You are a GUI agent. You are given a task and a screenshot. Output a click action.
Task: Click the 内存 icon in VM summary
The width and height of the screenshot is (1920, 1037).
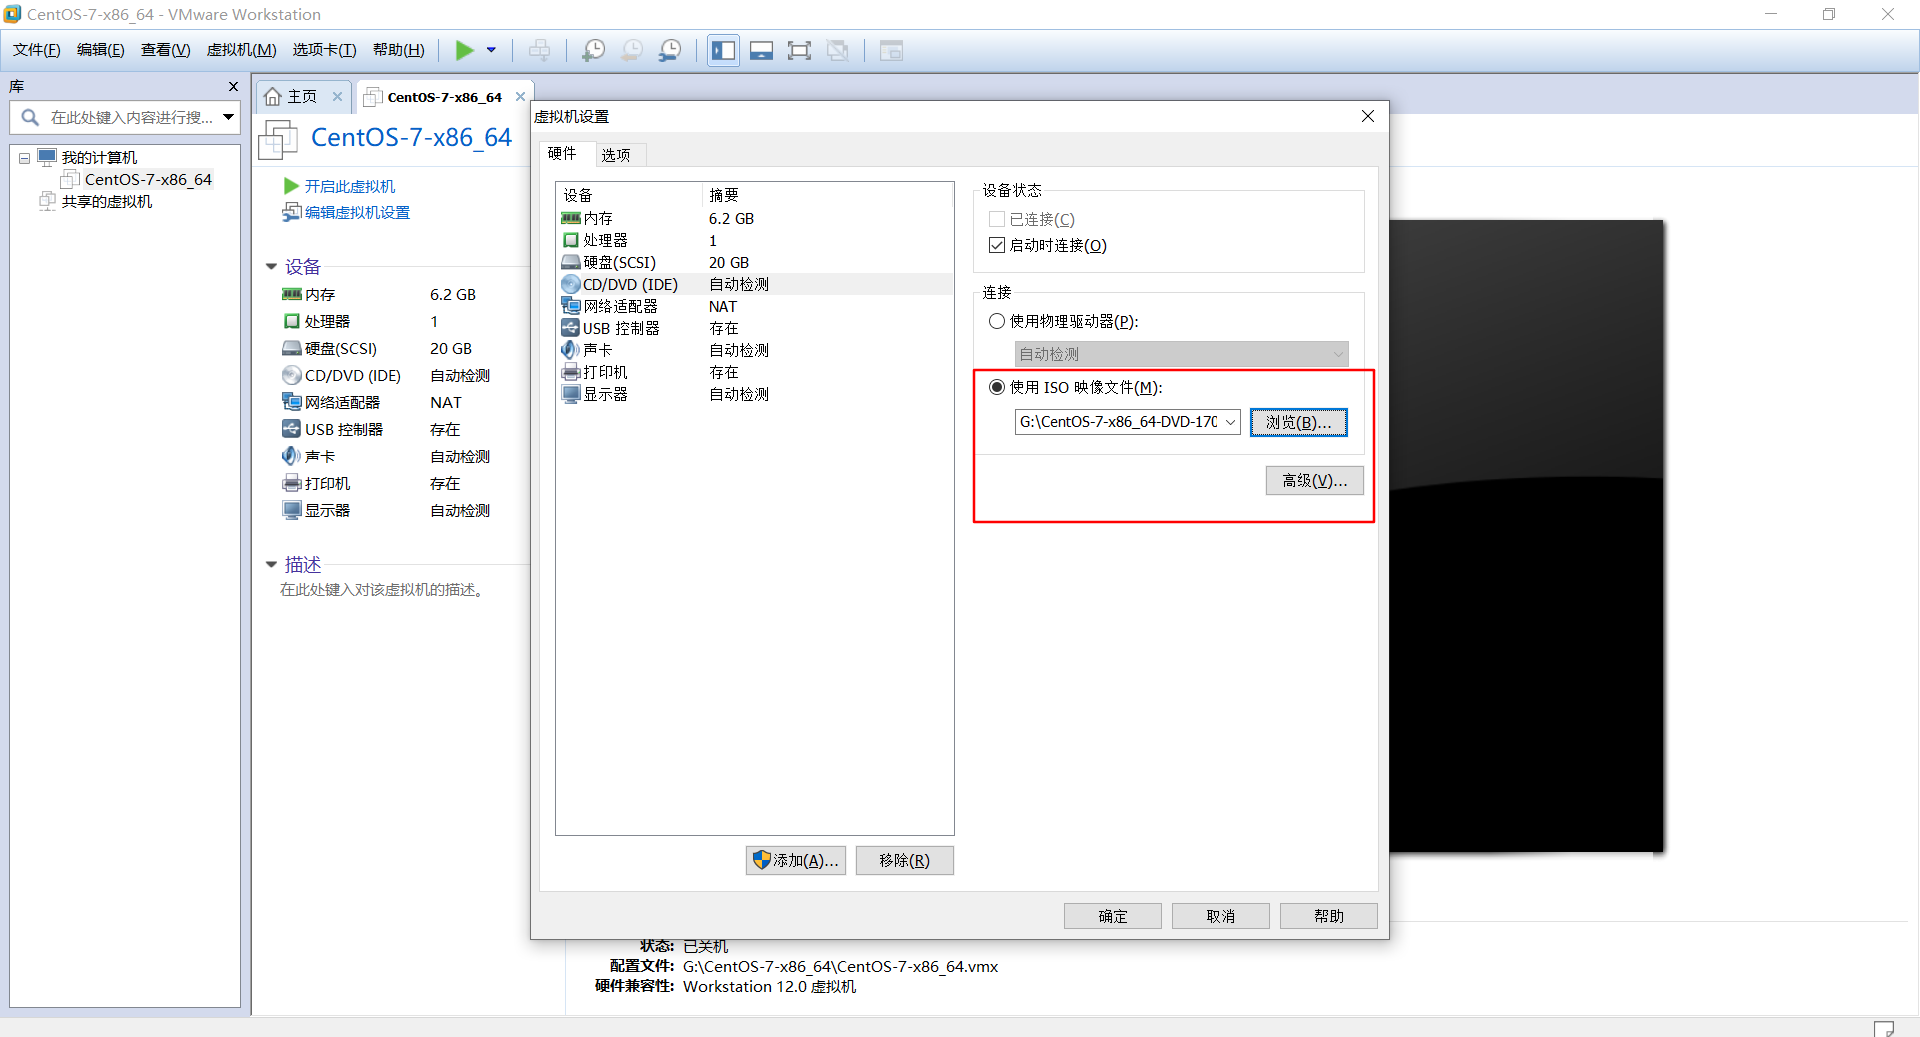click(292, 294)
